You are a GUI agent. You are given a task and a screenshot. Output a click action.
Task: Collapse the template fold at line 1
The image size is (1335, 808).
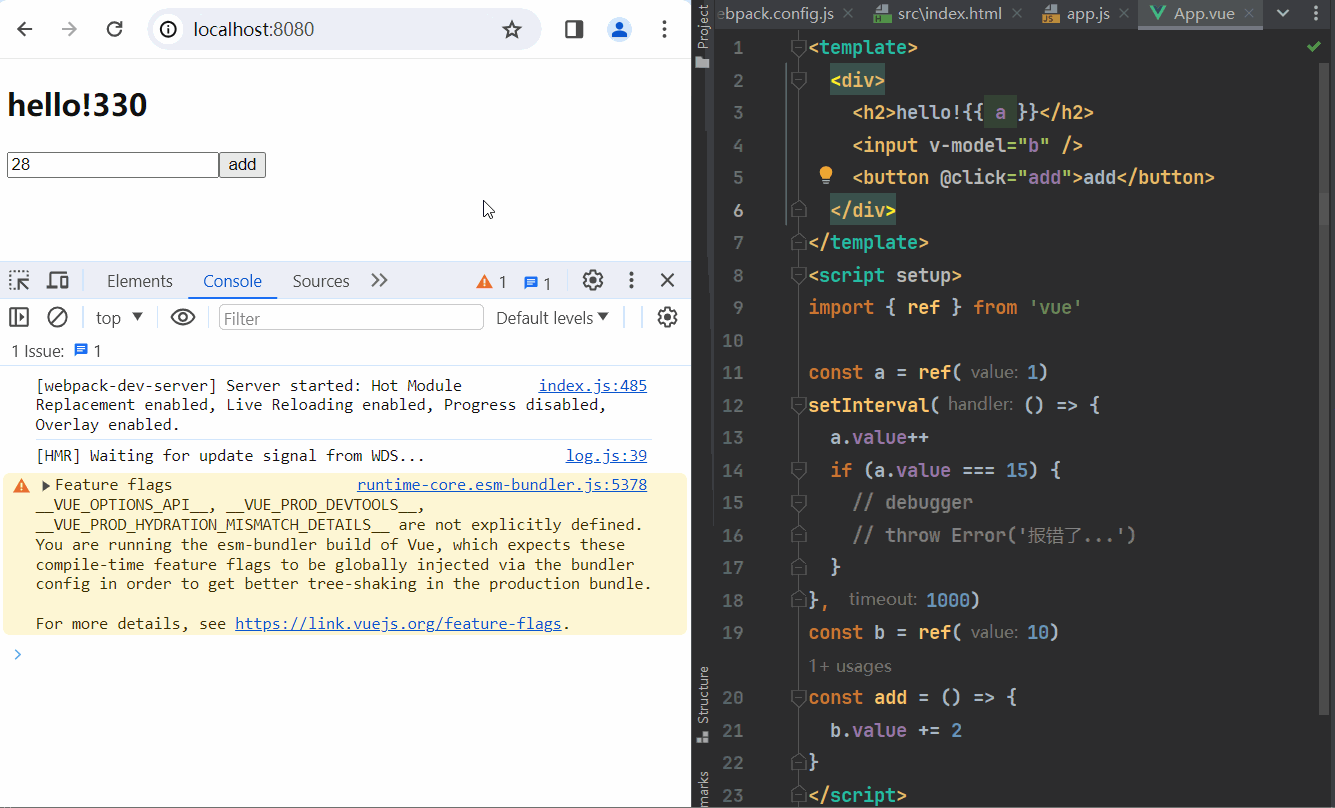tap(798, 47)
